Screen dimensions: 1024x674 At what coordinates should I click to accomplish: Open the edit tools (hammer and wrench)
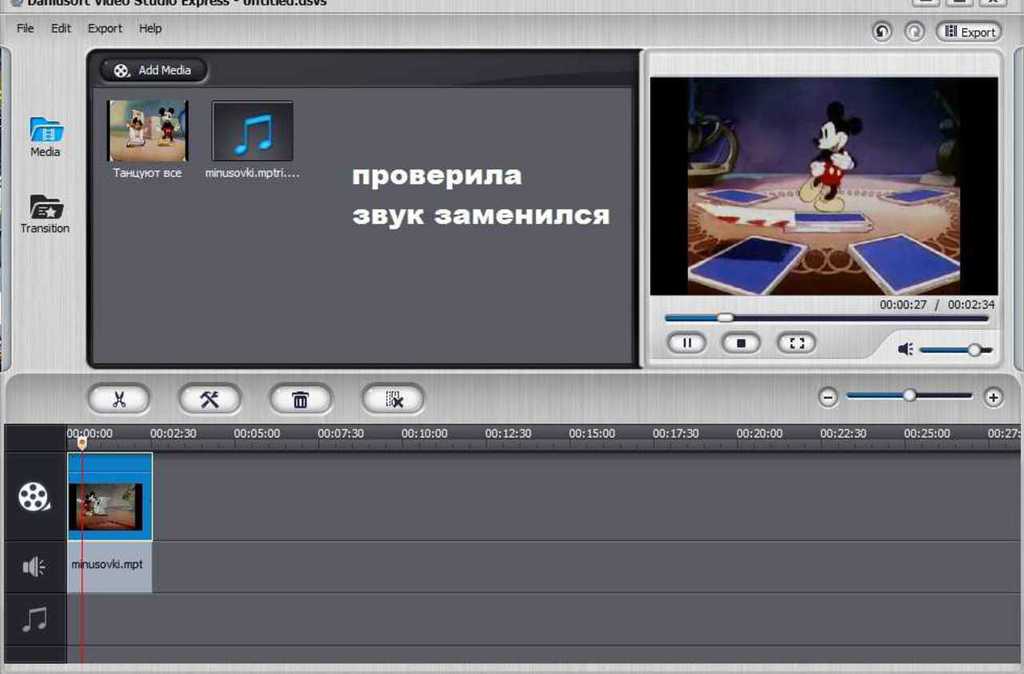point(210,399)
